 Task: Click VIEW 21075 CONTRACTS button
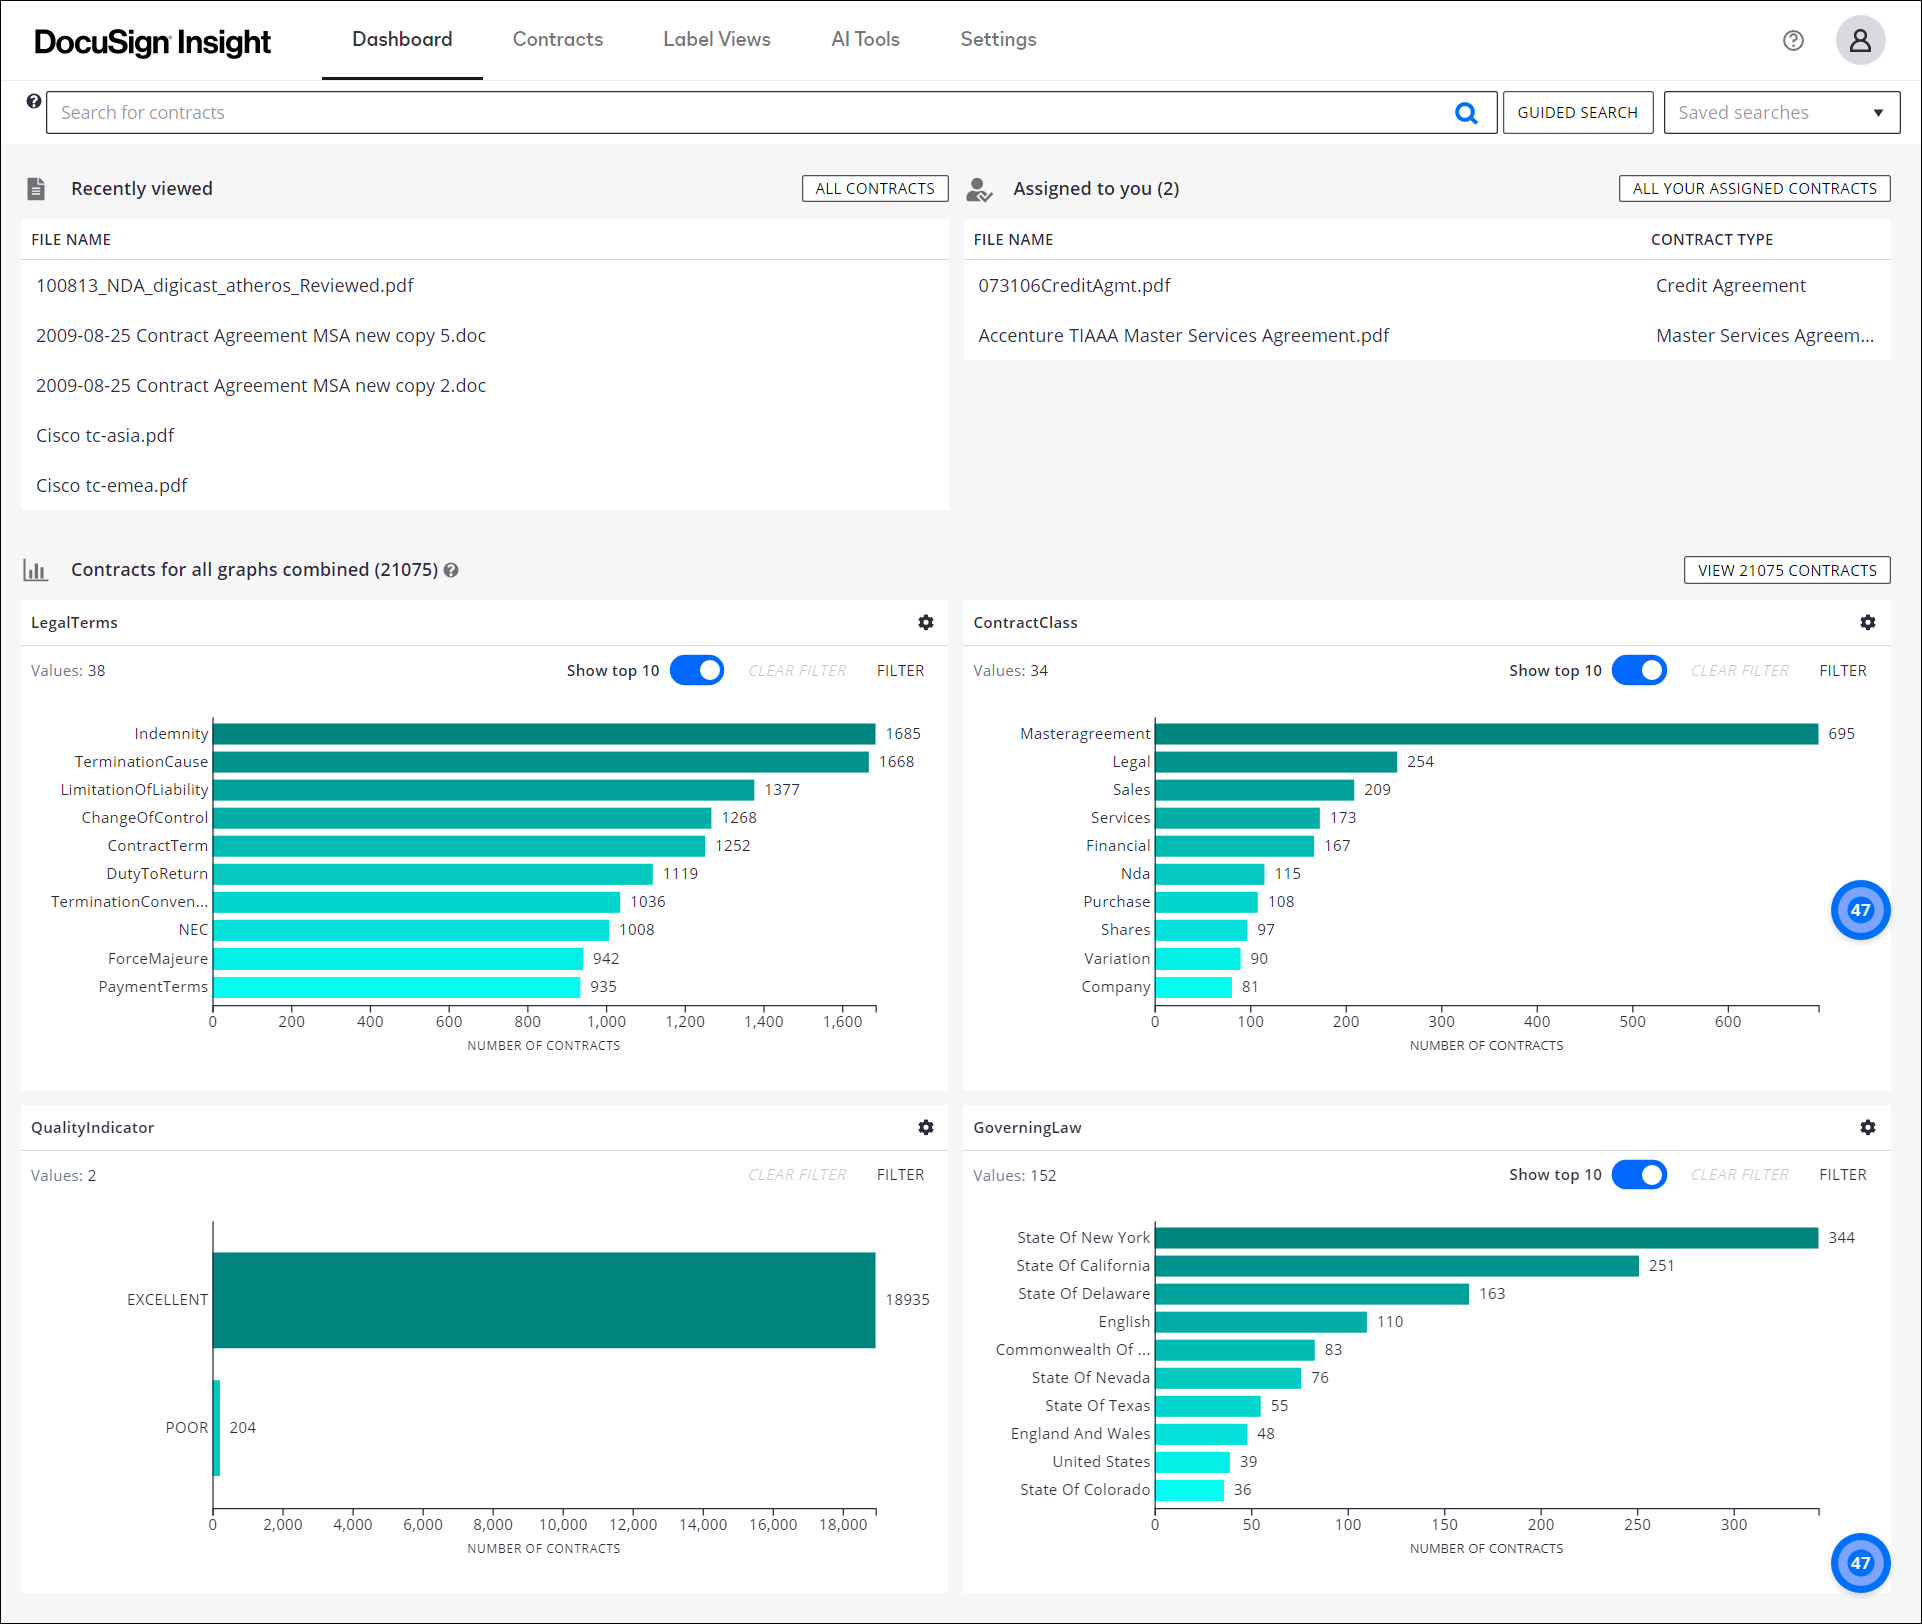tap(1787, 570)
